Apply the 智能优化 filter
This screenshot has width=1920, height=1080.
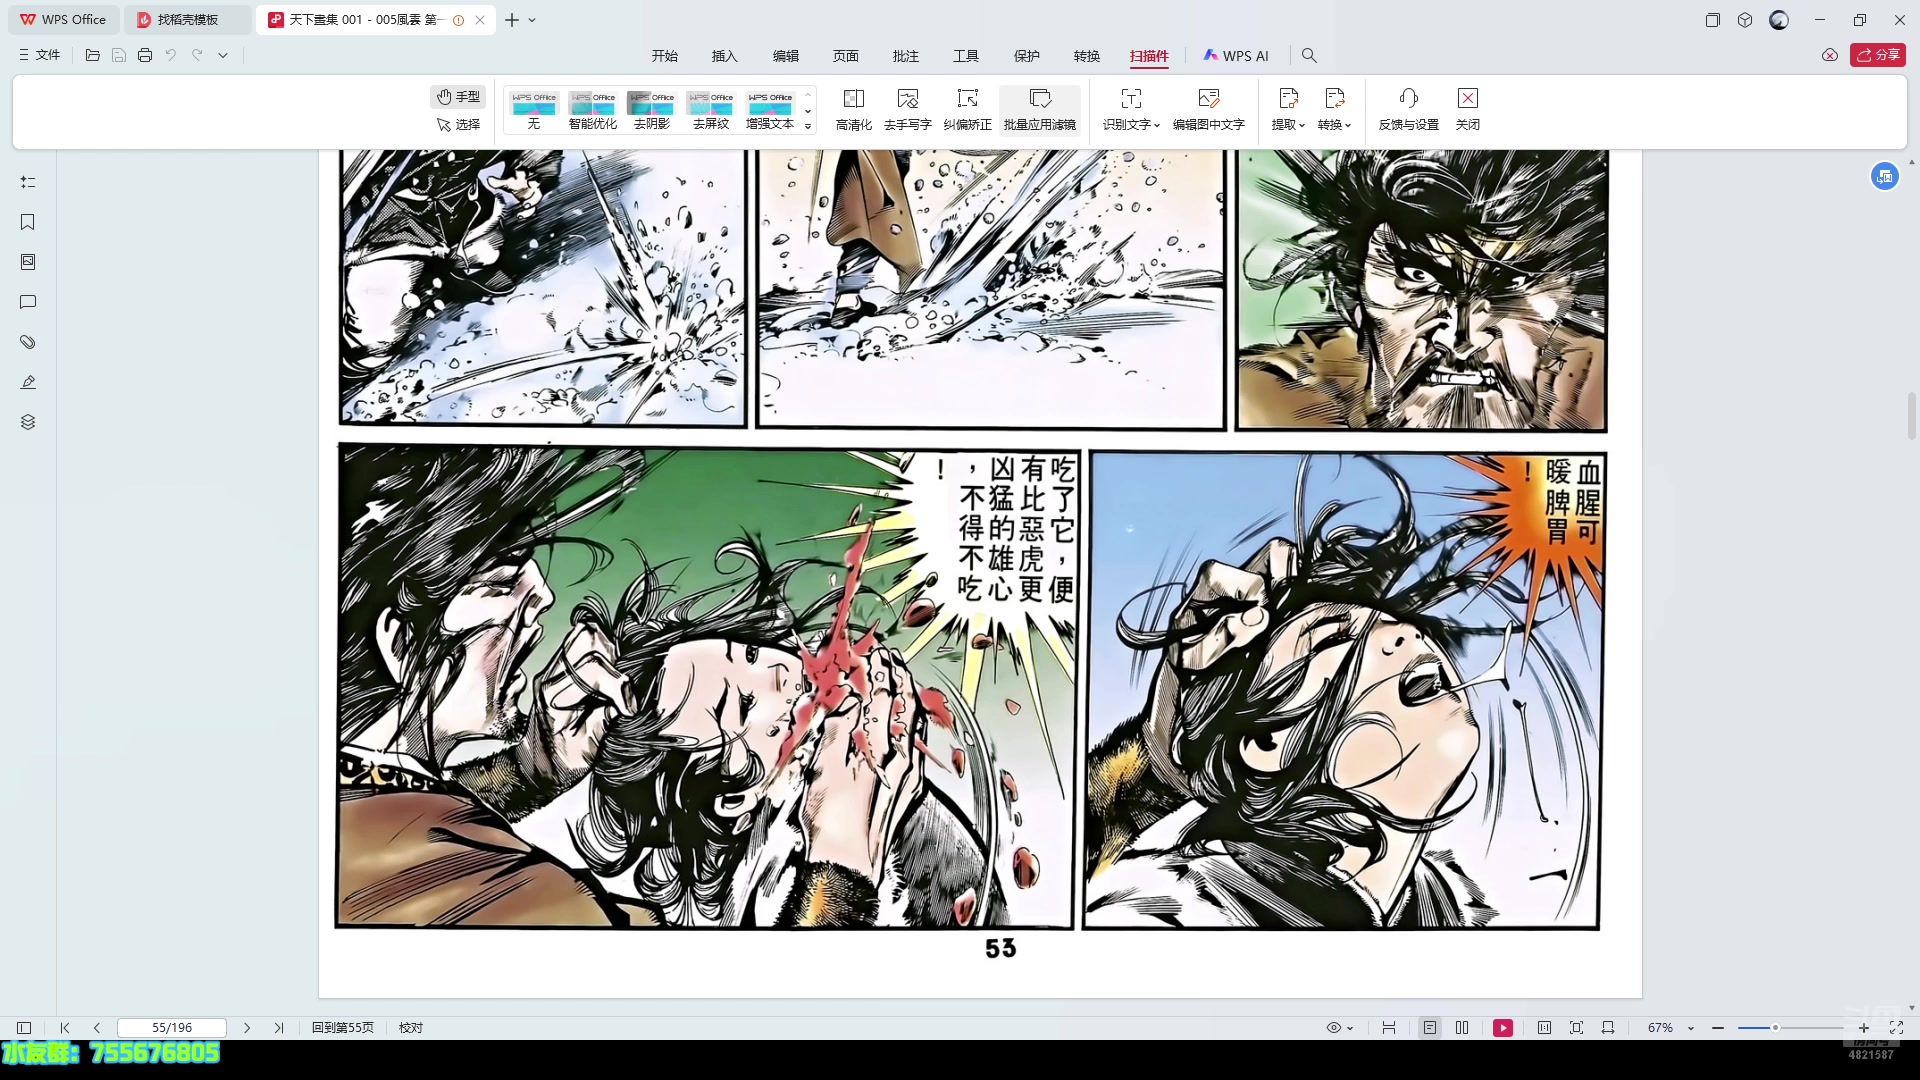[x=593, y=111]
